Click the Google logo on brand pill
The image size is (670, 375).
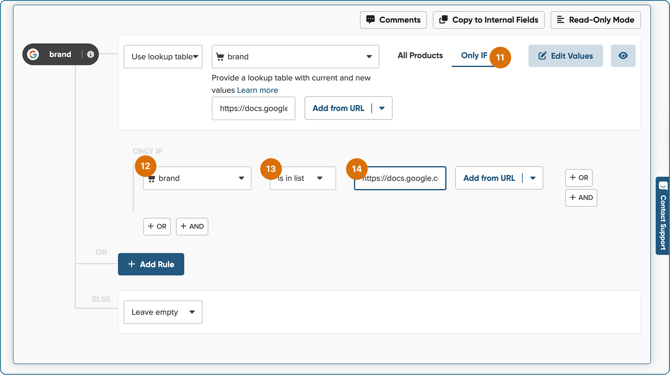click(x=33, y=54)
